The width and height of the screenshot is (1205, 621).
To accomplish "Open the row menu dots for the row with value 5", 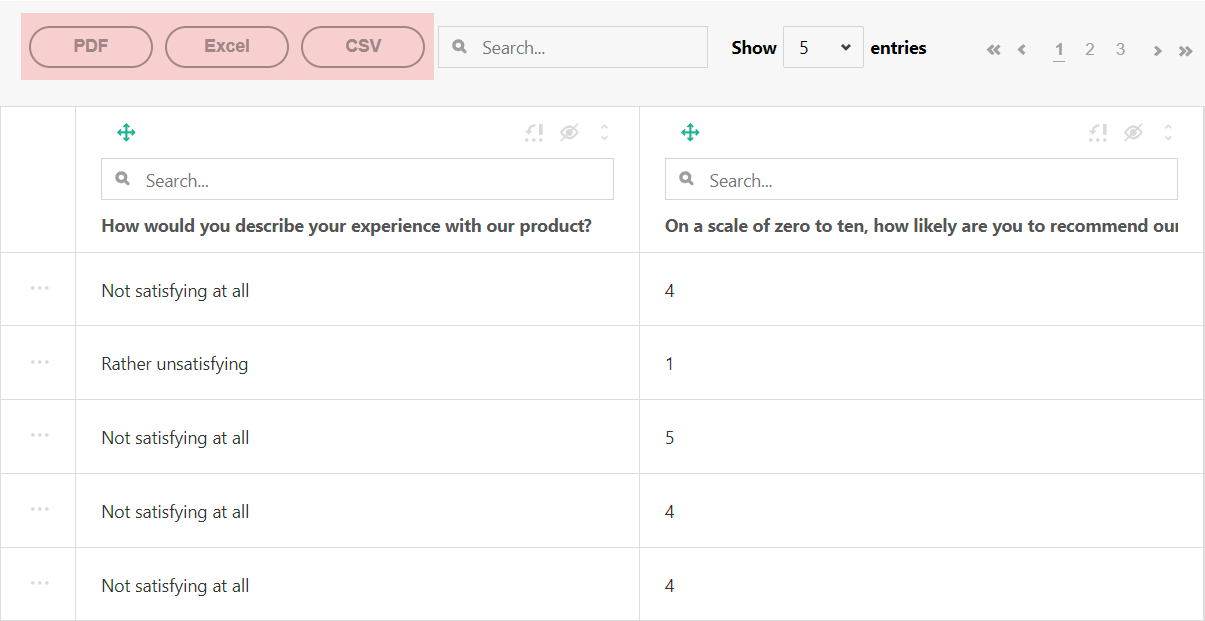I will point(39,435).
